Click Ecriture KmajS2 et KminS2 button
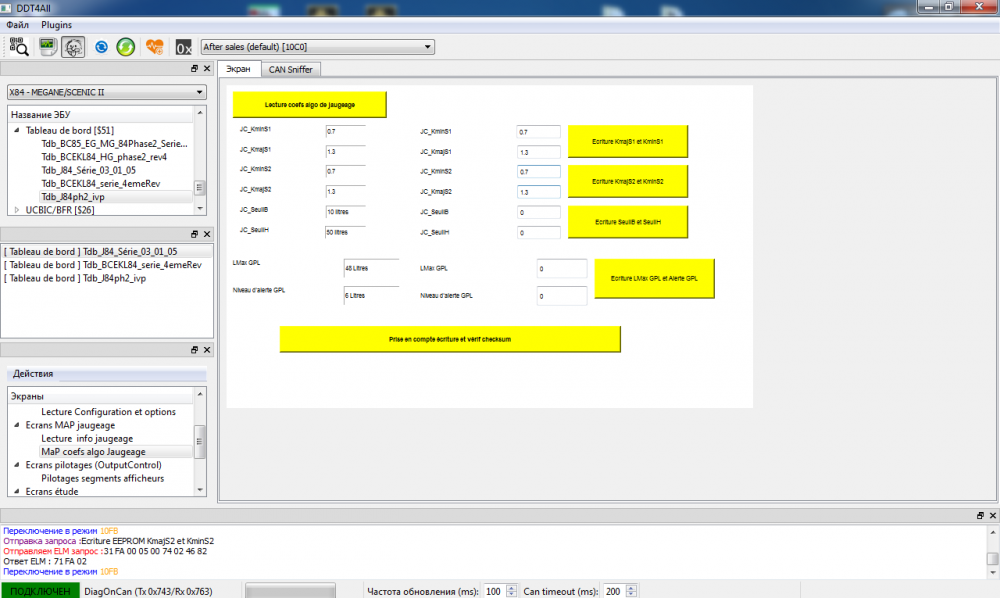Screen dimensions: 1000x598 click(x=628, y=182)
